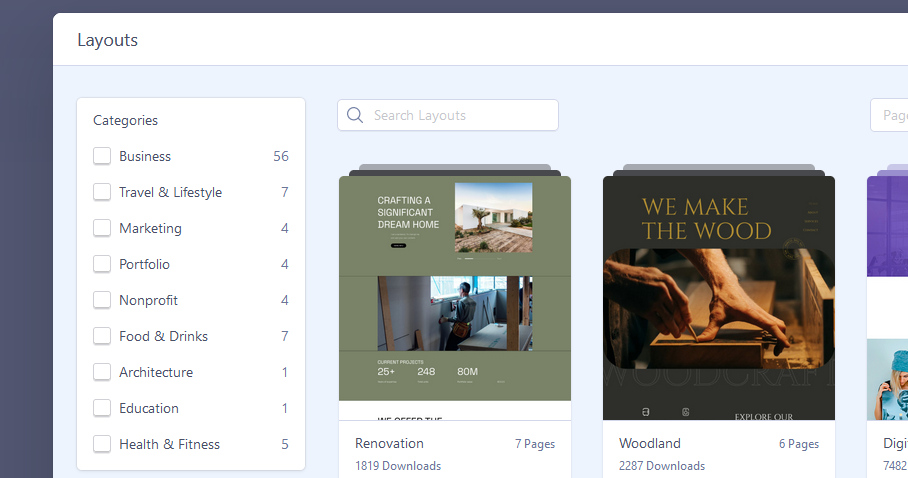Viewport: 908px width, 478px height.
Task: Select the Portfolio category checkbox
Action: [102, 264]
